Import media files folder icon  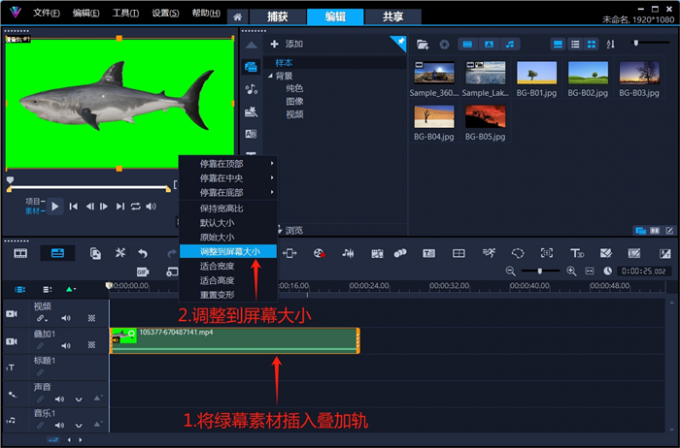pyautogui.click(x=422, y=44)
